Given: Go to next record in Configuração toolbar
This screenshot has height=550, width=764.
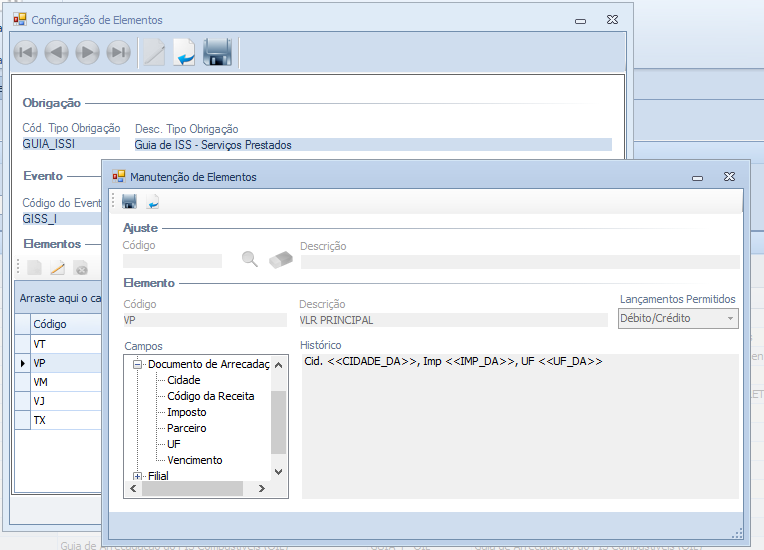Looking at the screenshot, I should (88, 52).
